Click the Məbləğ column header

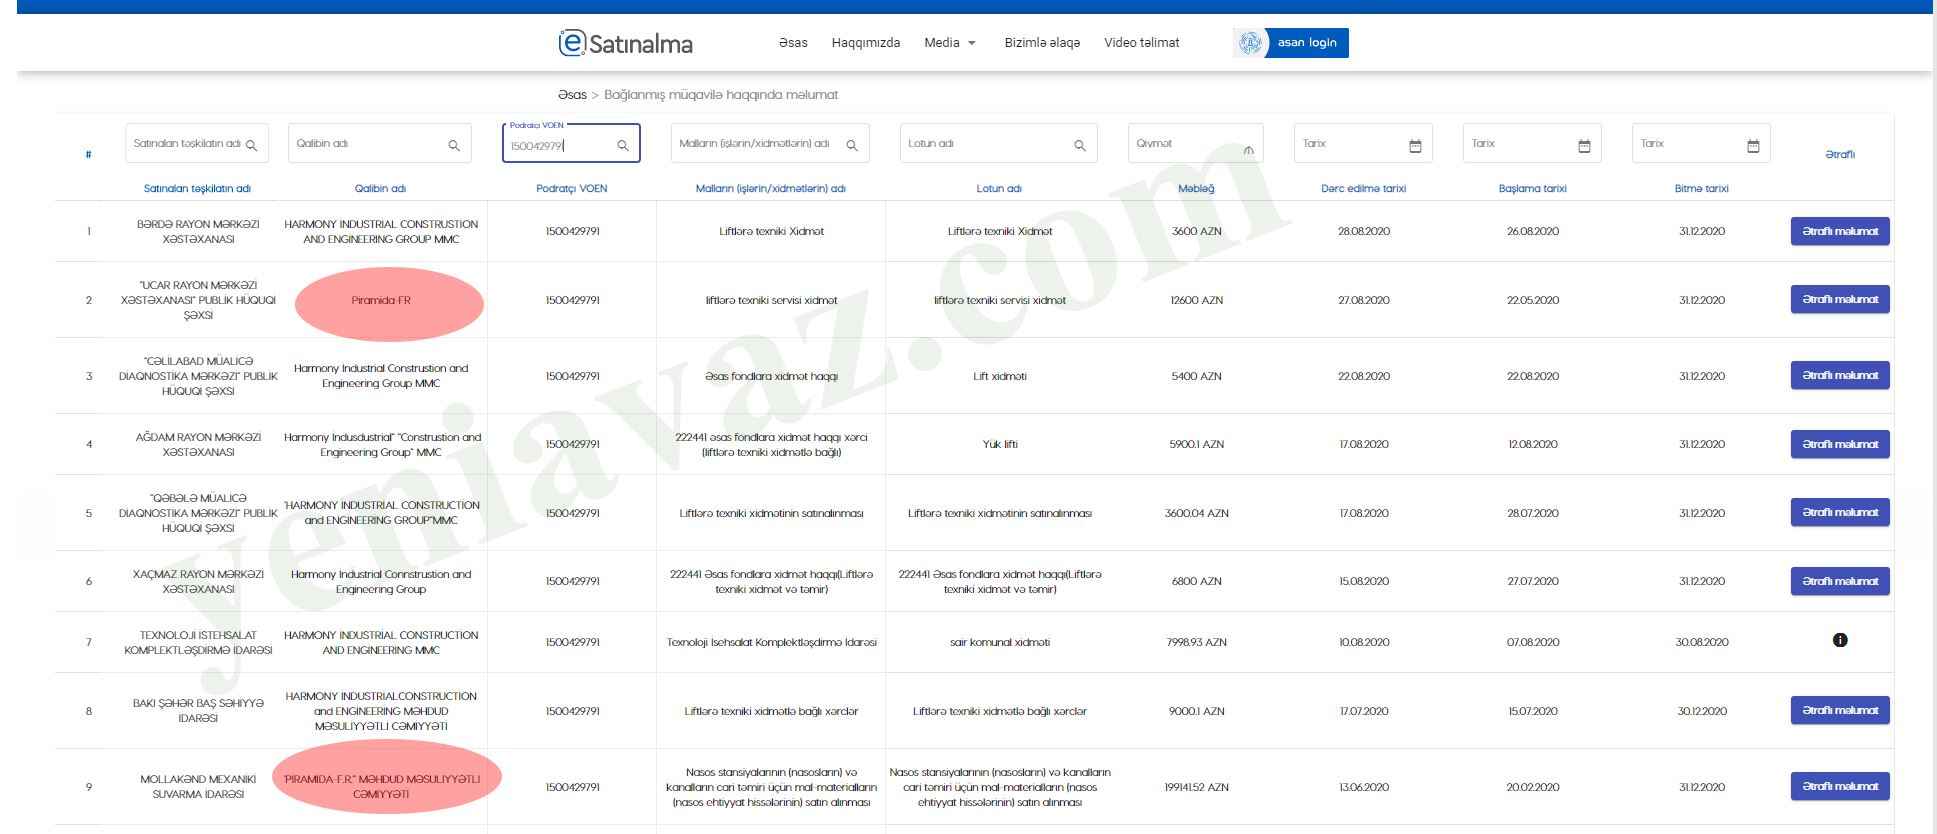click(x=1196, y=188)
